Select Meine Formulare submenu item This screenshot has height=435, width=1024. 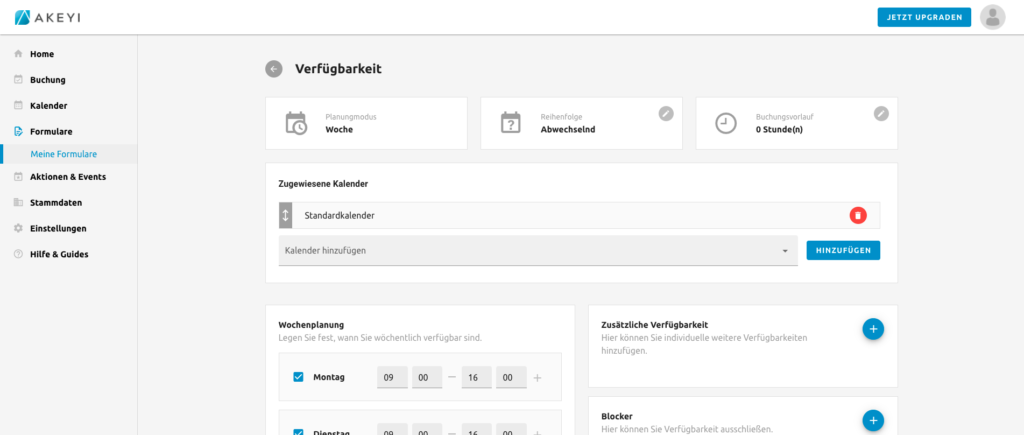tap(63, 154)
